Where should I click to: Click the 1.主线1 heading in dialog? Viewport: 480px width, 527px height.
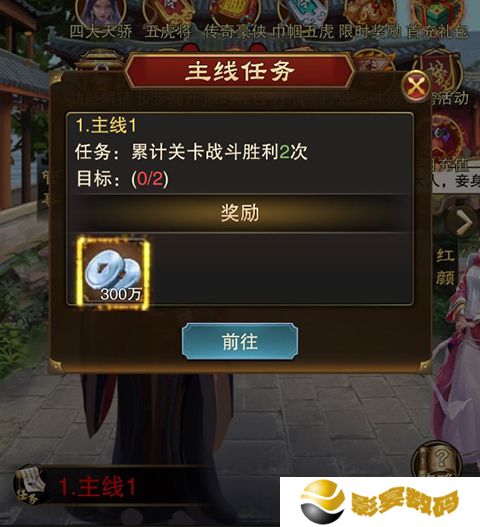point(106,126)
